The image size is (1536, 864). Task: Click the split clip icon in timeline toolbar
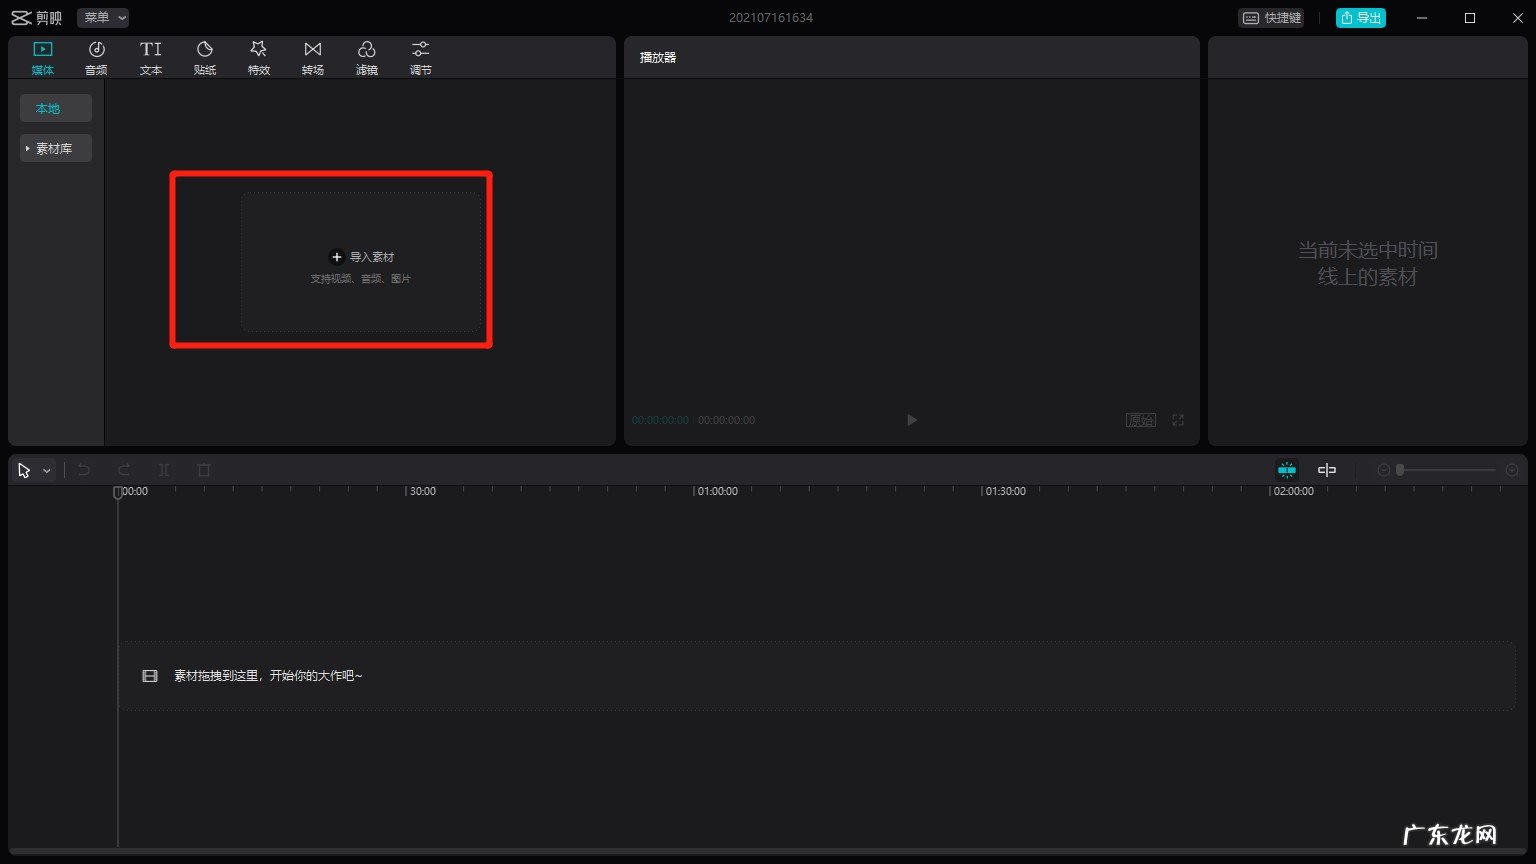pyautogui.click(x=164, y=470)
